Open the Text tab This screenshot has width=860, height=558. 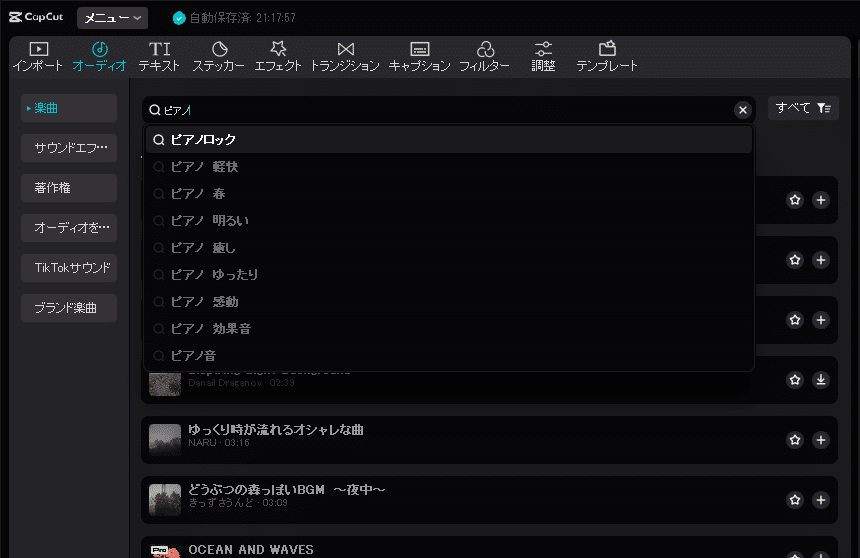[159, 57]
